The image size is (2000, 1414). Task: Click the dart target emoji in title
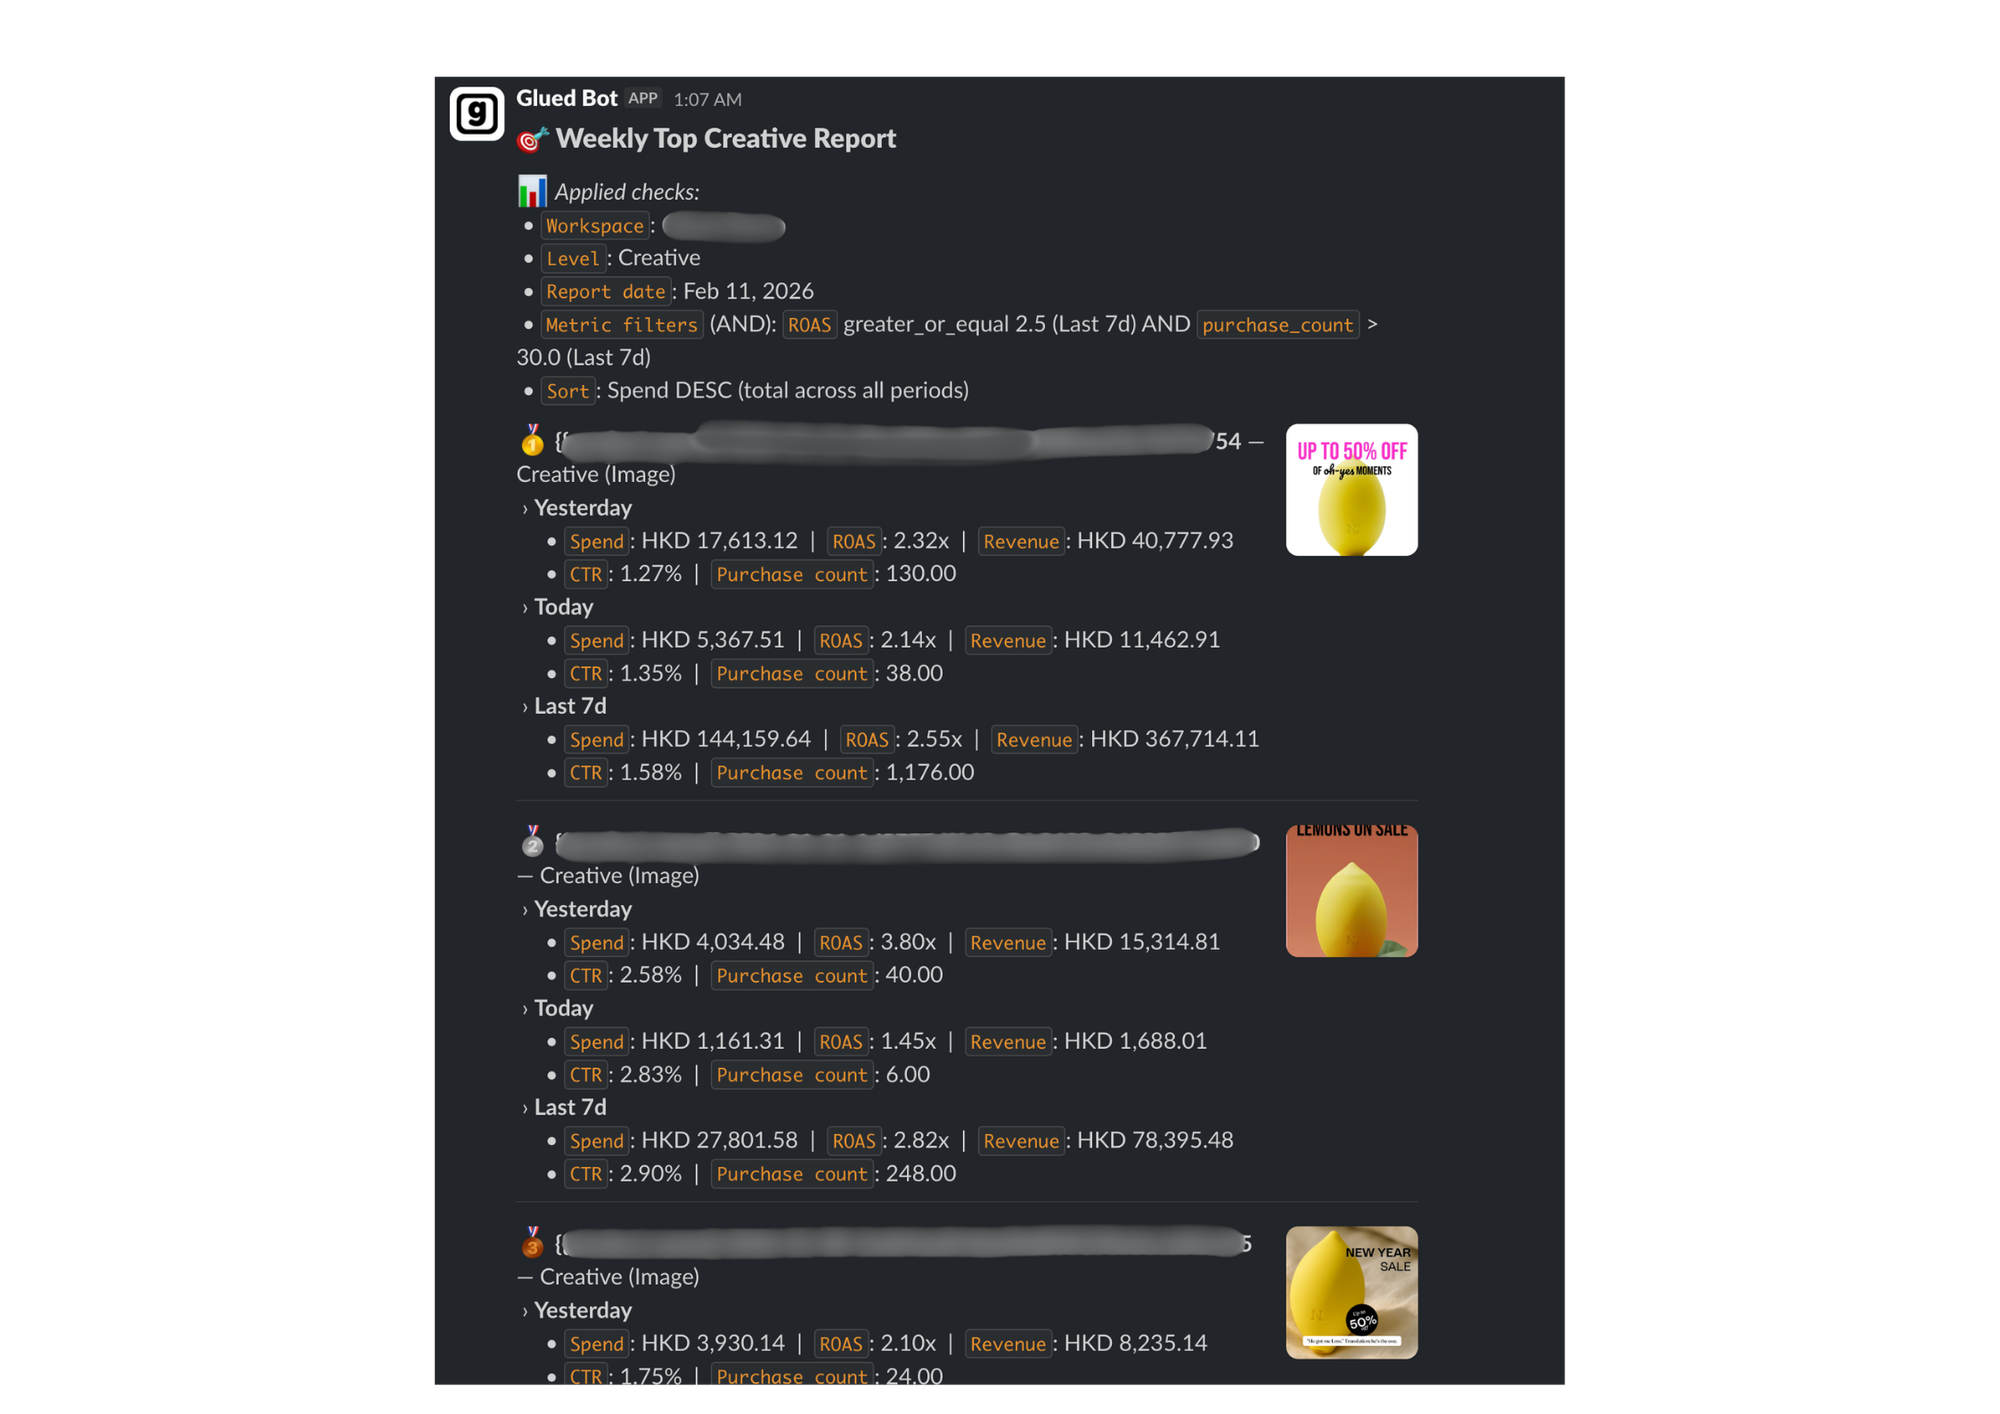(x=532, y=139)
